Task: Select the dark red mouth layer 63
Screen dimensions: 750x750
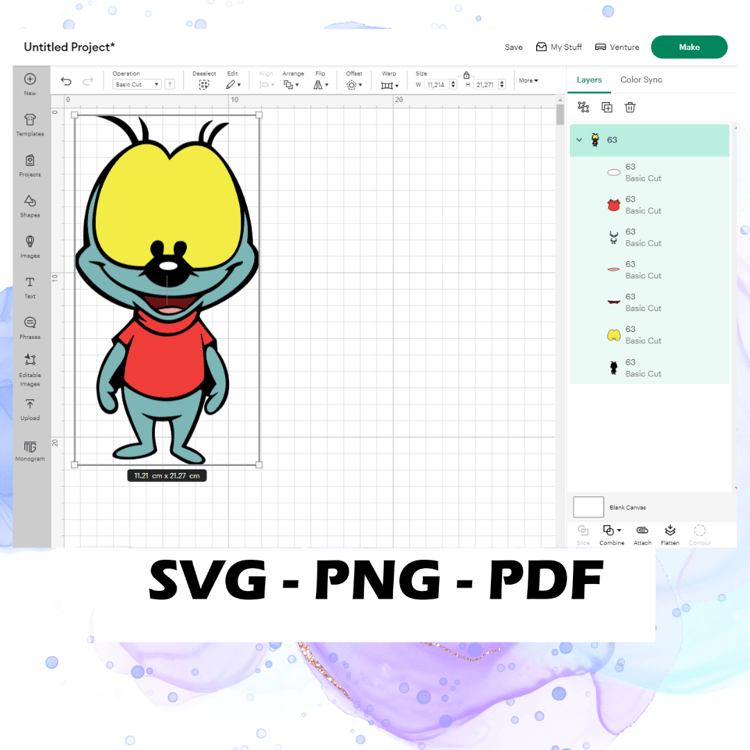Action: (650, 303)
